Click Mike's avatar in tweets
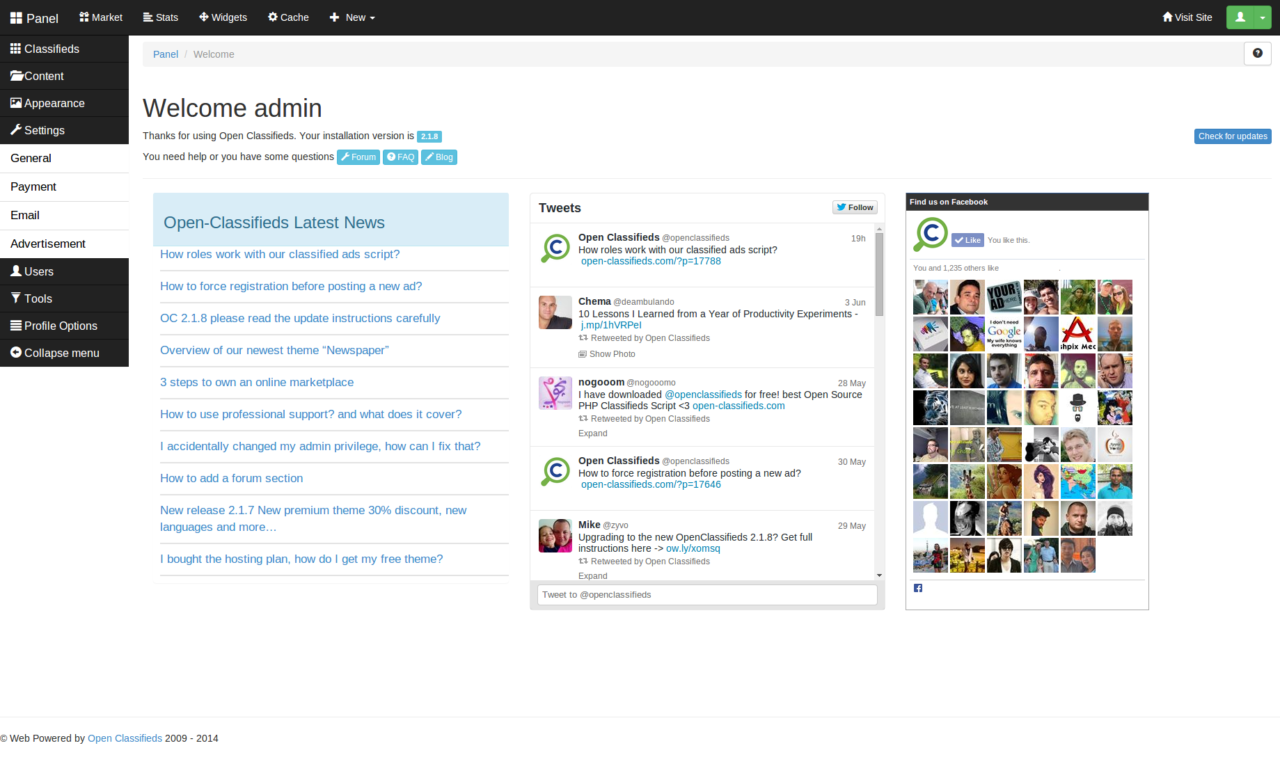The image size is (1280, 780). point(555,536)
